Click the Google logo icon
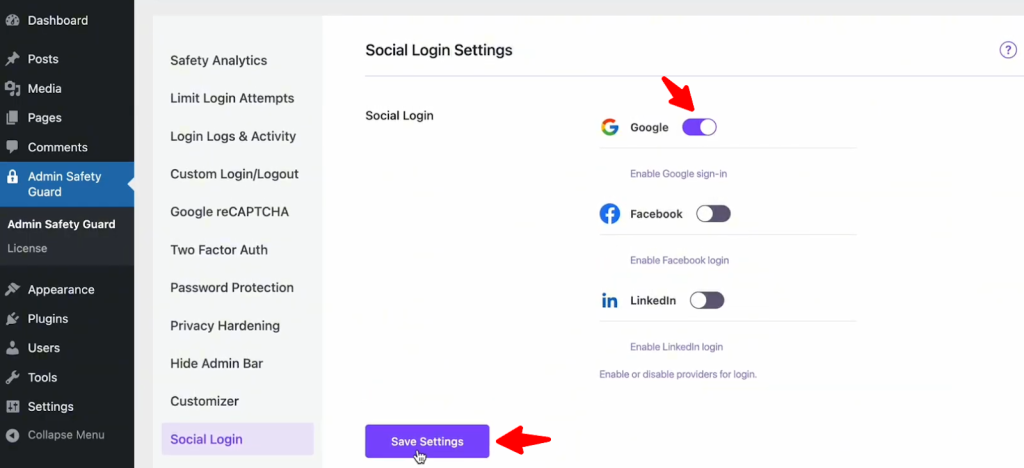1024x468 pixels. [x=609, y=127]
